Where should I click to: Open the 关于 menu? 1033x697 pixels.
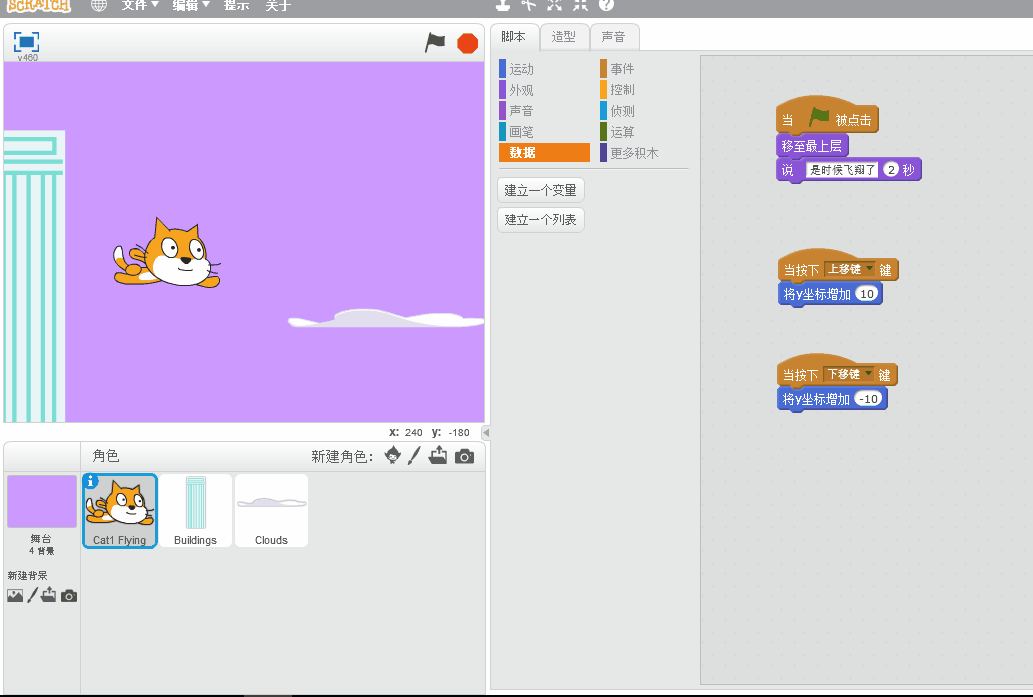pyautogui.click(x=278, y=5)
